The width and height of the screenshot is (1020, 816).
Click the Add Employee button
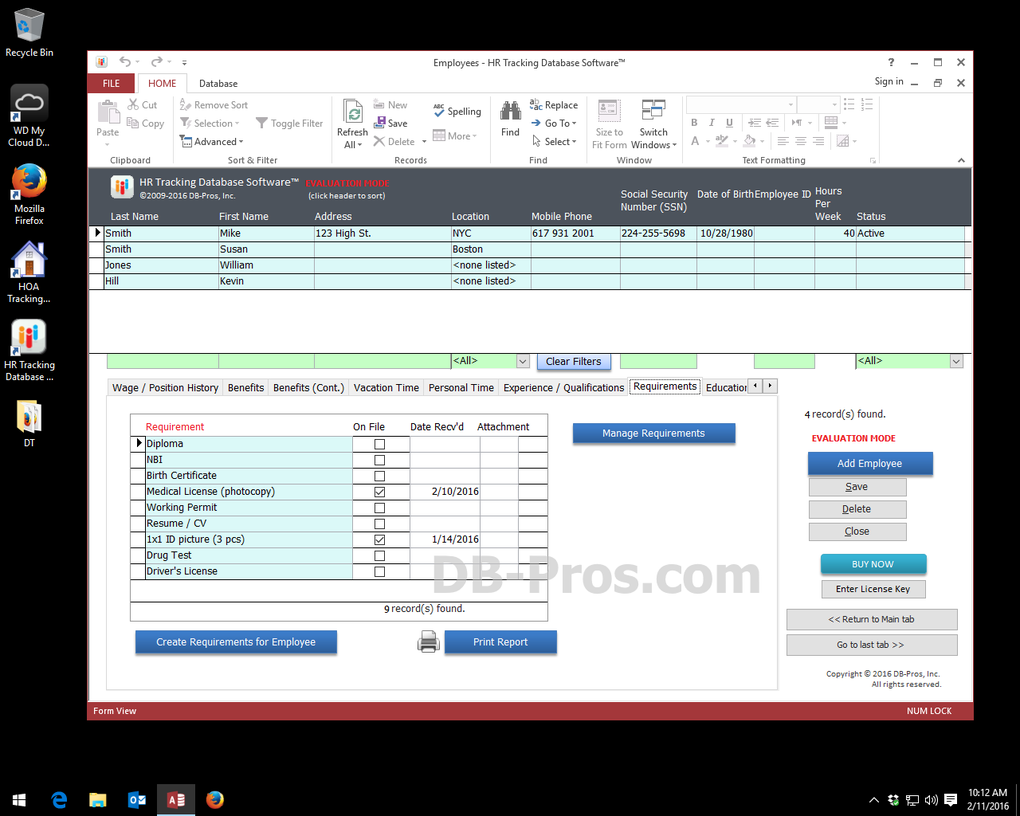(x=870, y=463)
